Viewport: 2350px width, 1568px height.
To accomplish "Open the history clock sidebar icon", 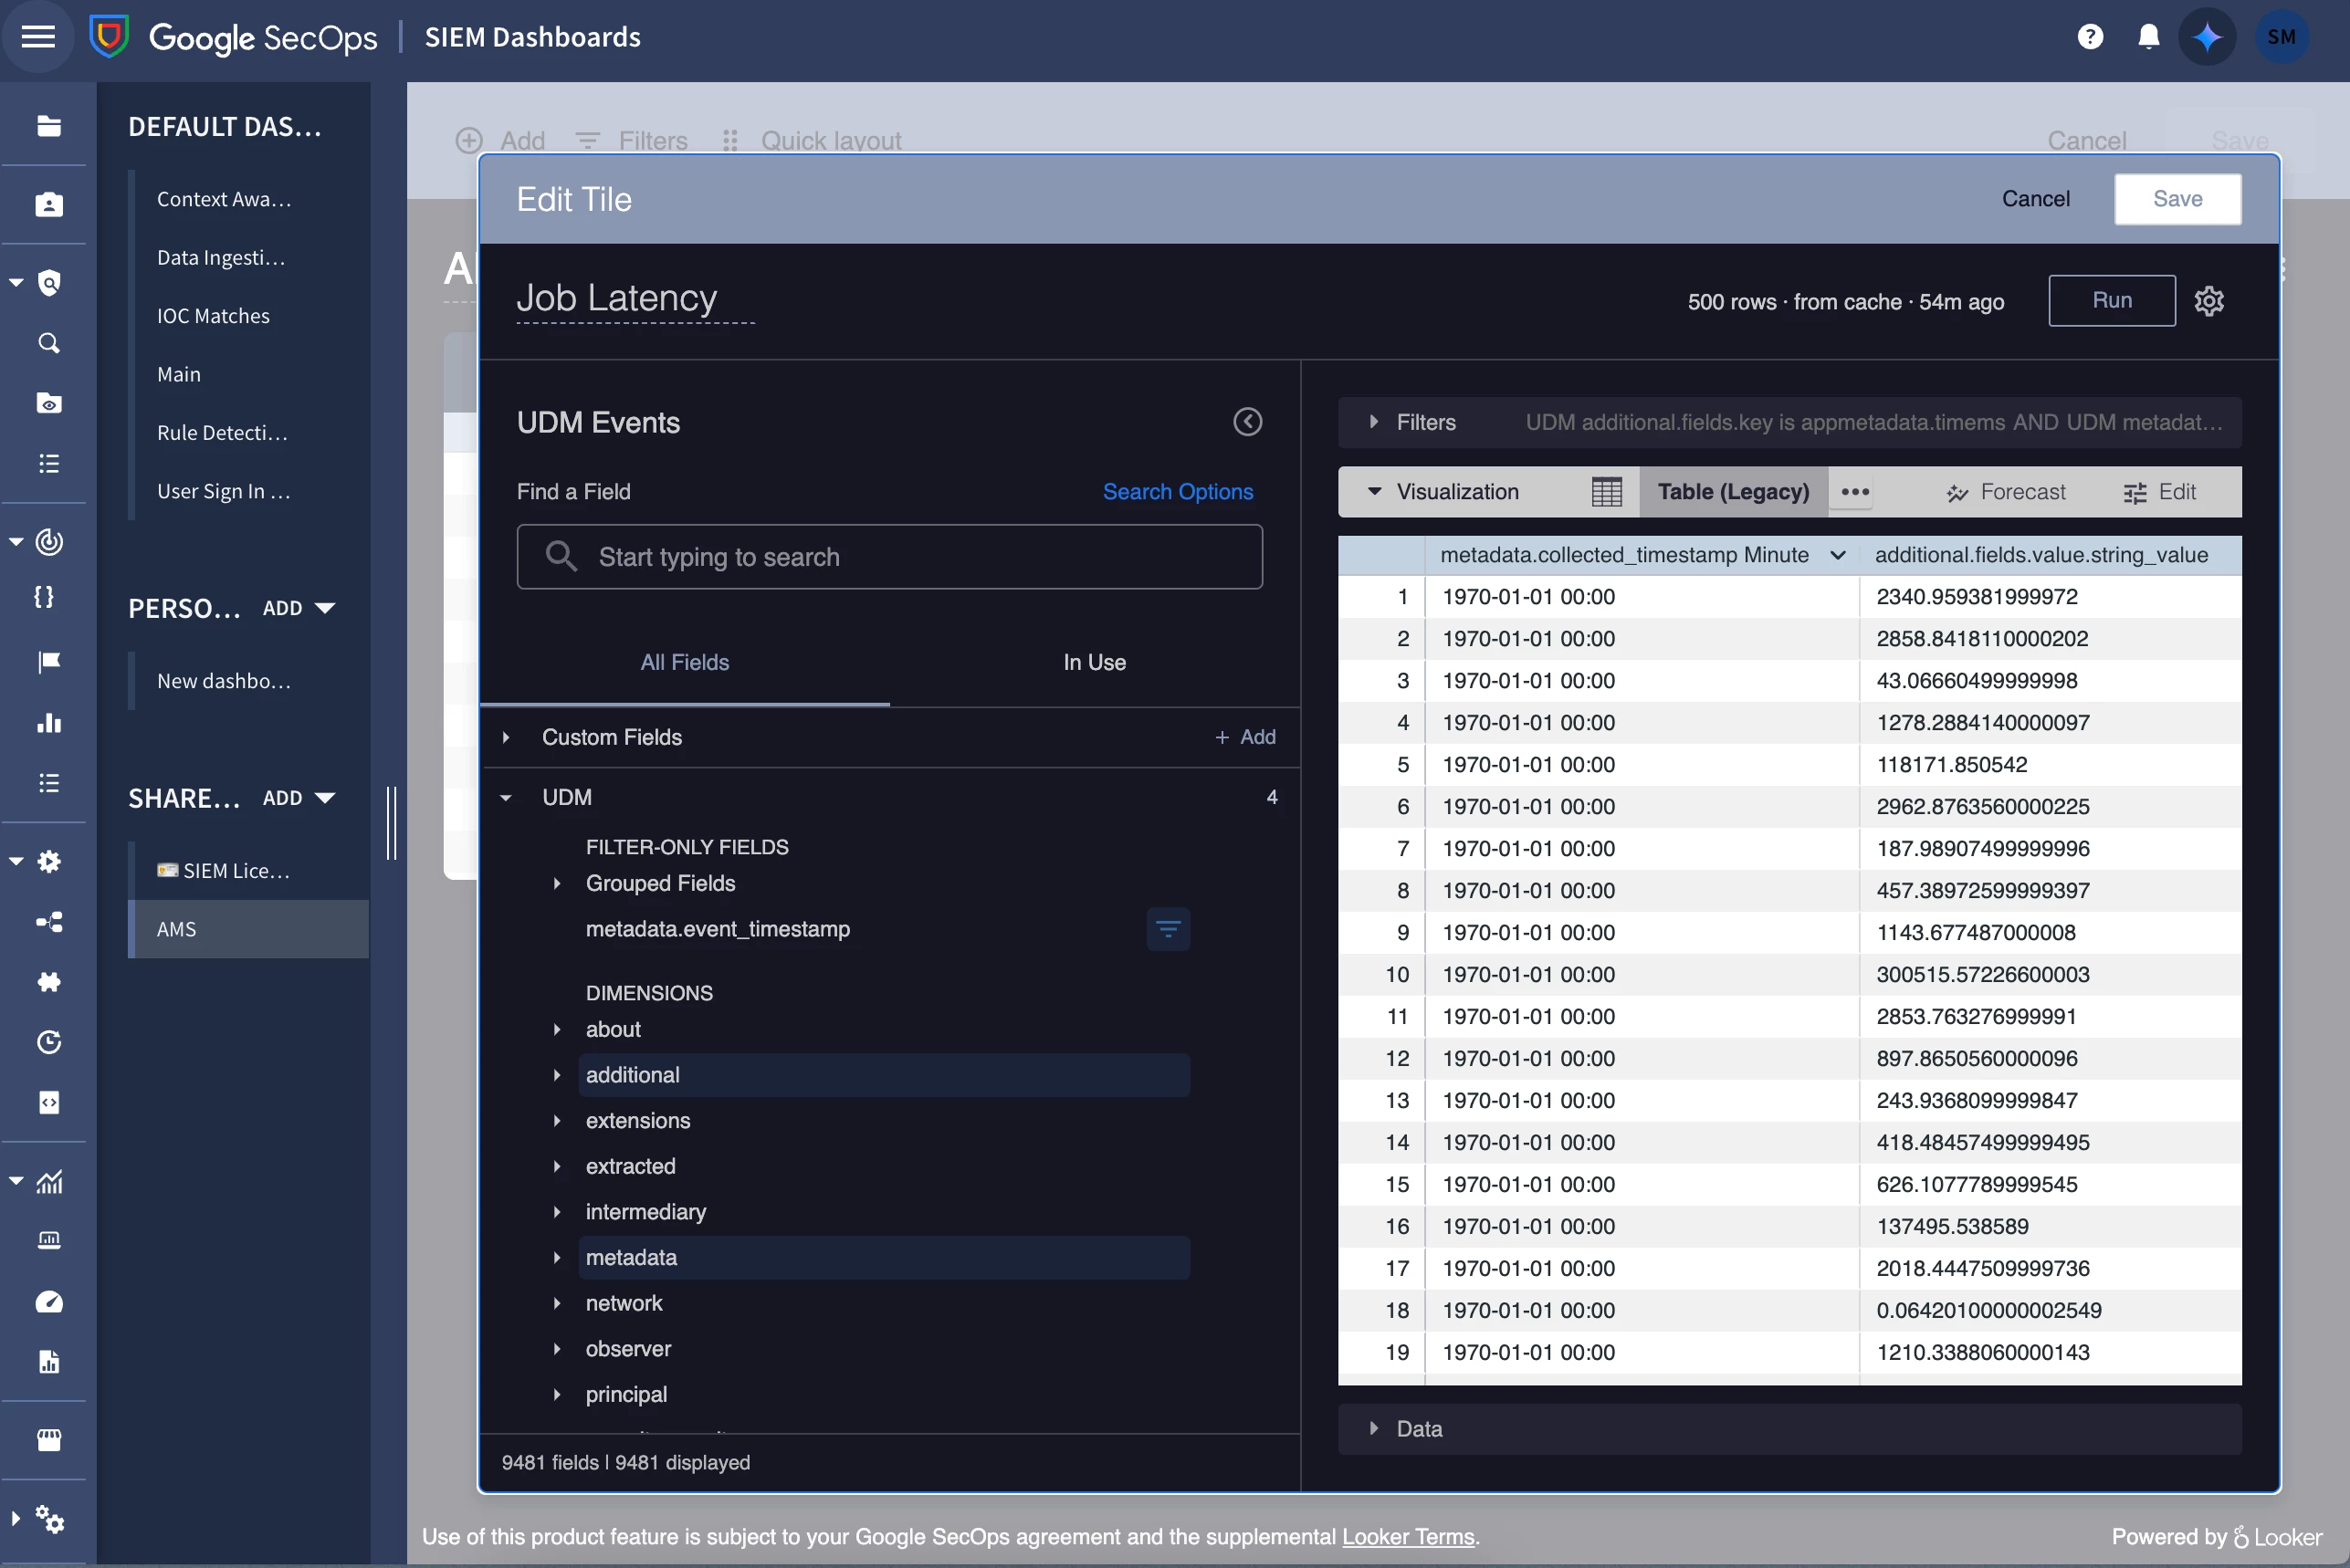I will tap(48, 1042).
